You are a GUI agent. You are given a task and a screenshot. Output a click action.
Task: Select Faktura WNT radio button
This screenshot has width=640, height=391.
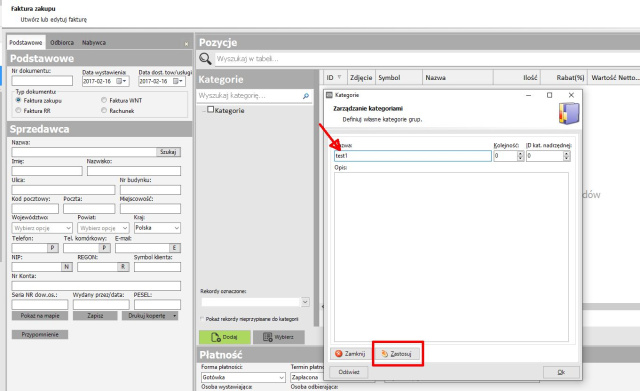104,100
